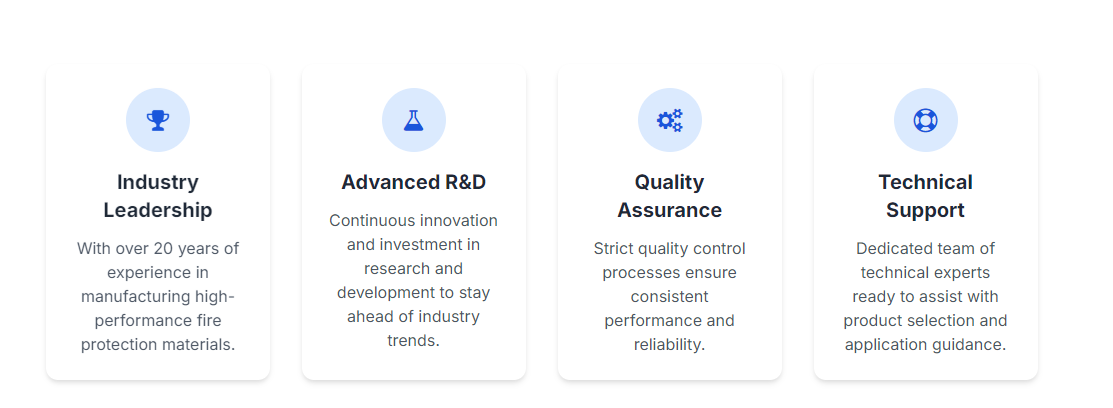Click the life ring icon for Technical Support

click(x=926, y=120)
